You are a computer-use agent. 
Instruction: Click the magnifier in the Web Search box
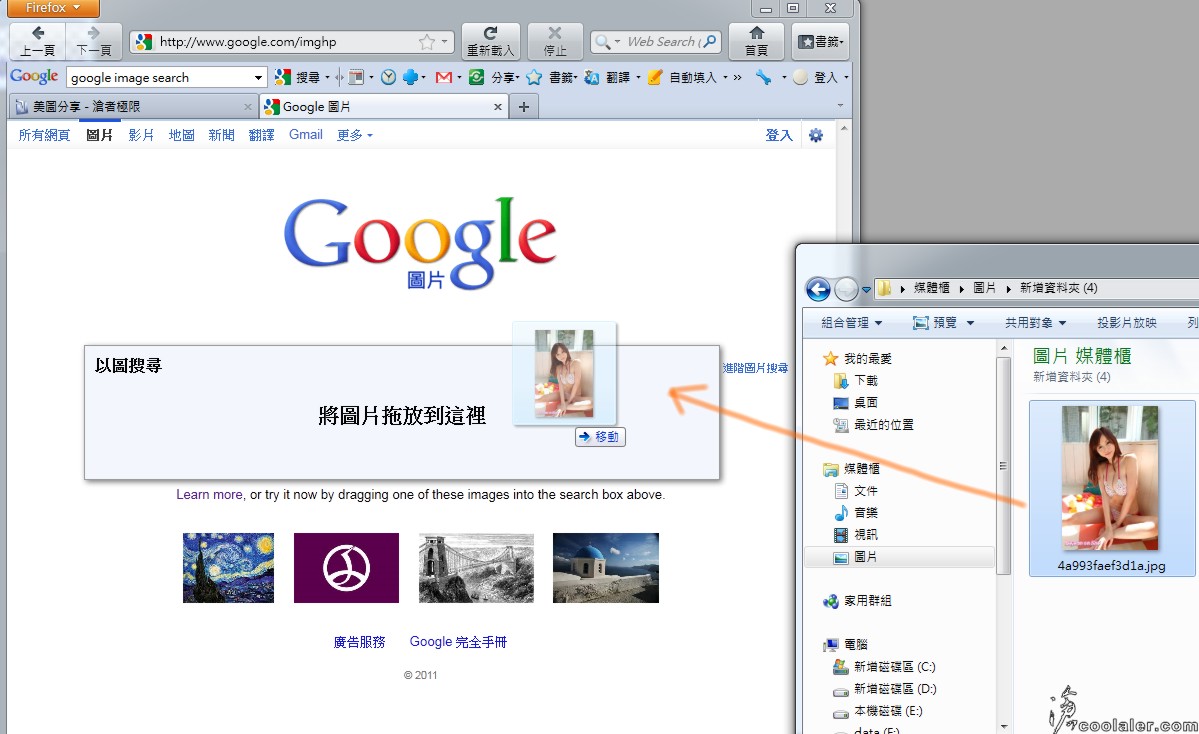pos(710,41)
